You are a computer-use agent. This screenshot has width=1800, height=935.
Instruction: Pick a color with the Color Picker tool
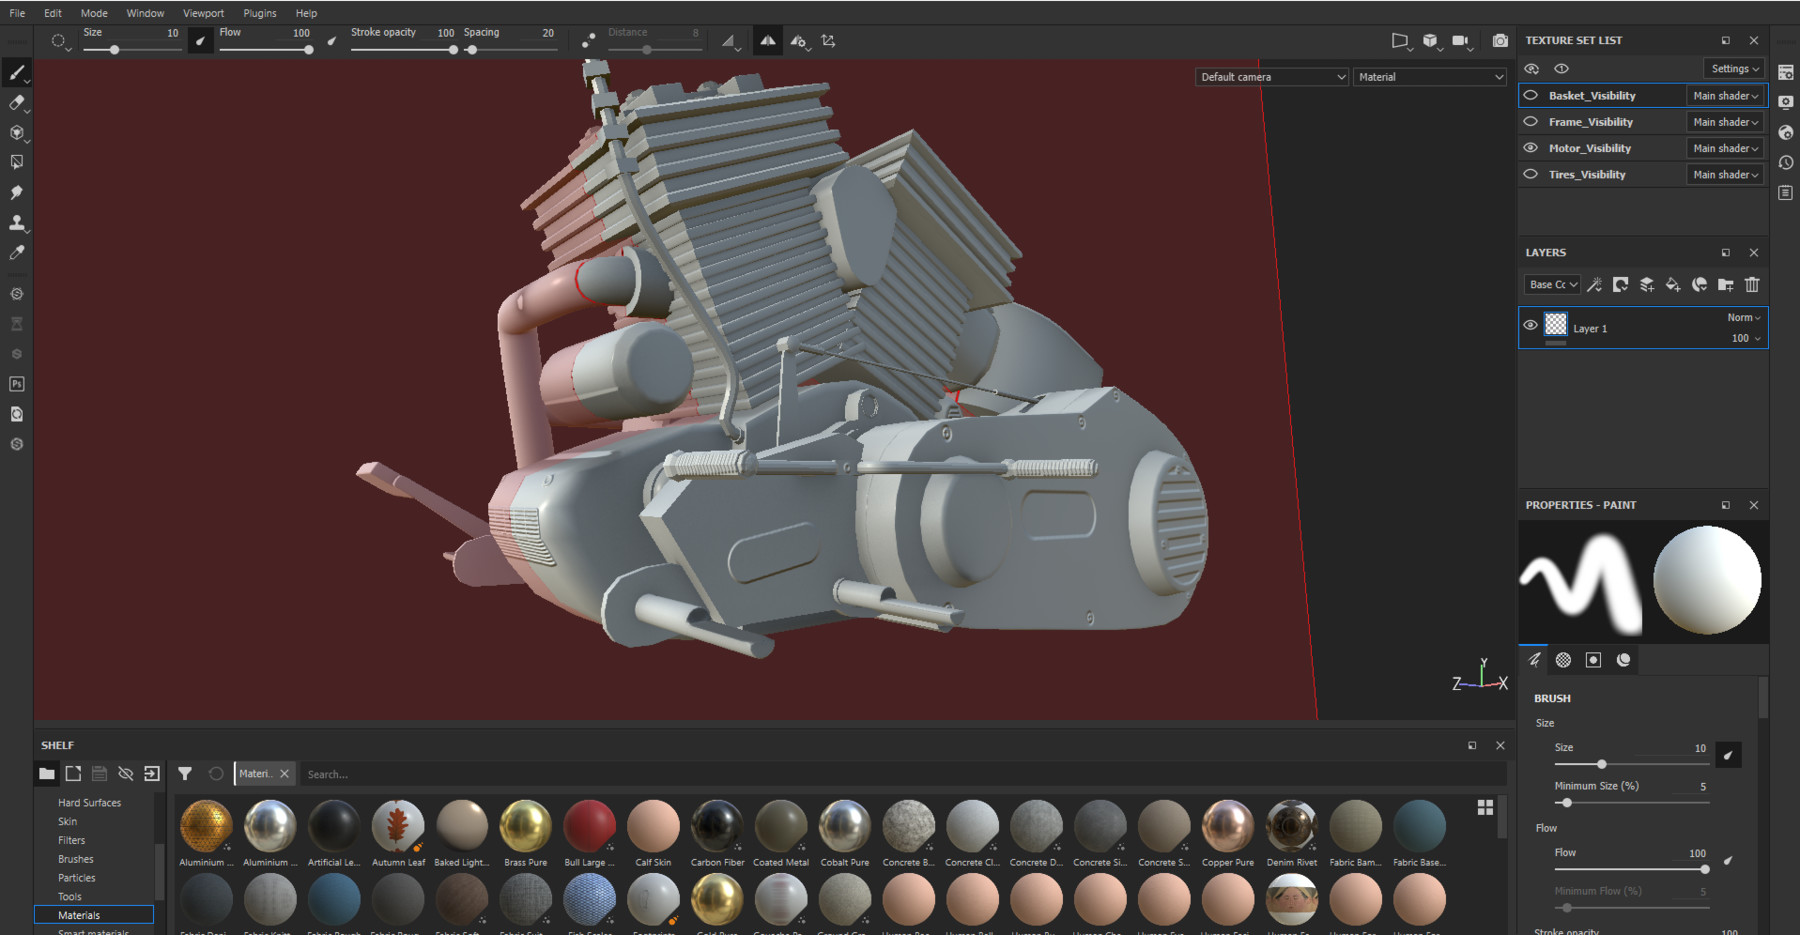(x=17, y=253)
